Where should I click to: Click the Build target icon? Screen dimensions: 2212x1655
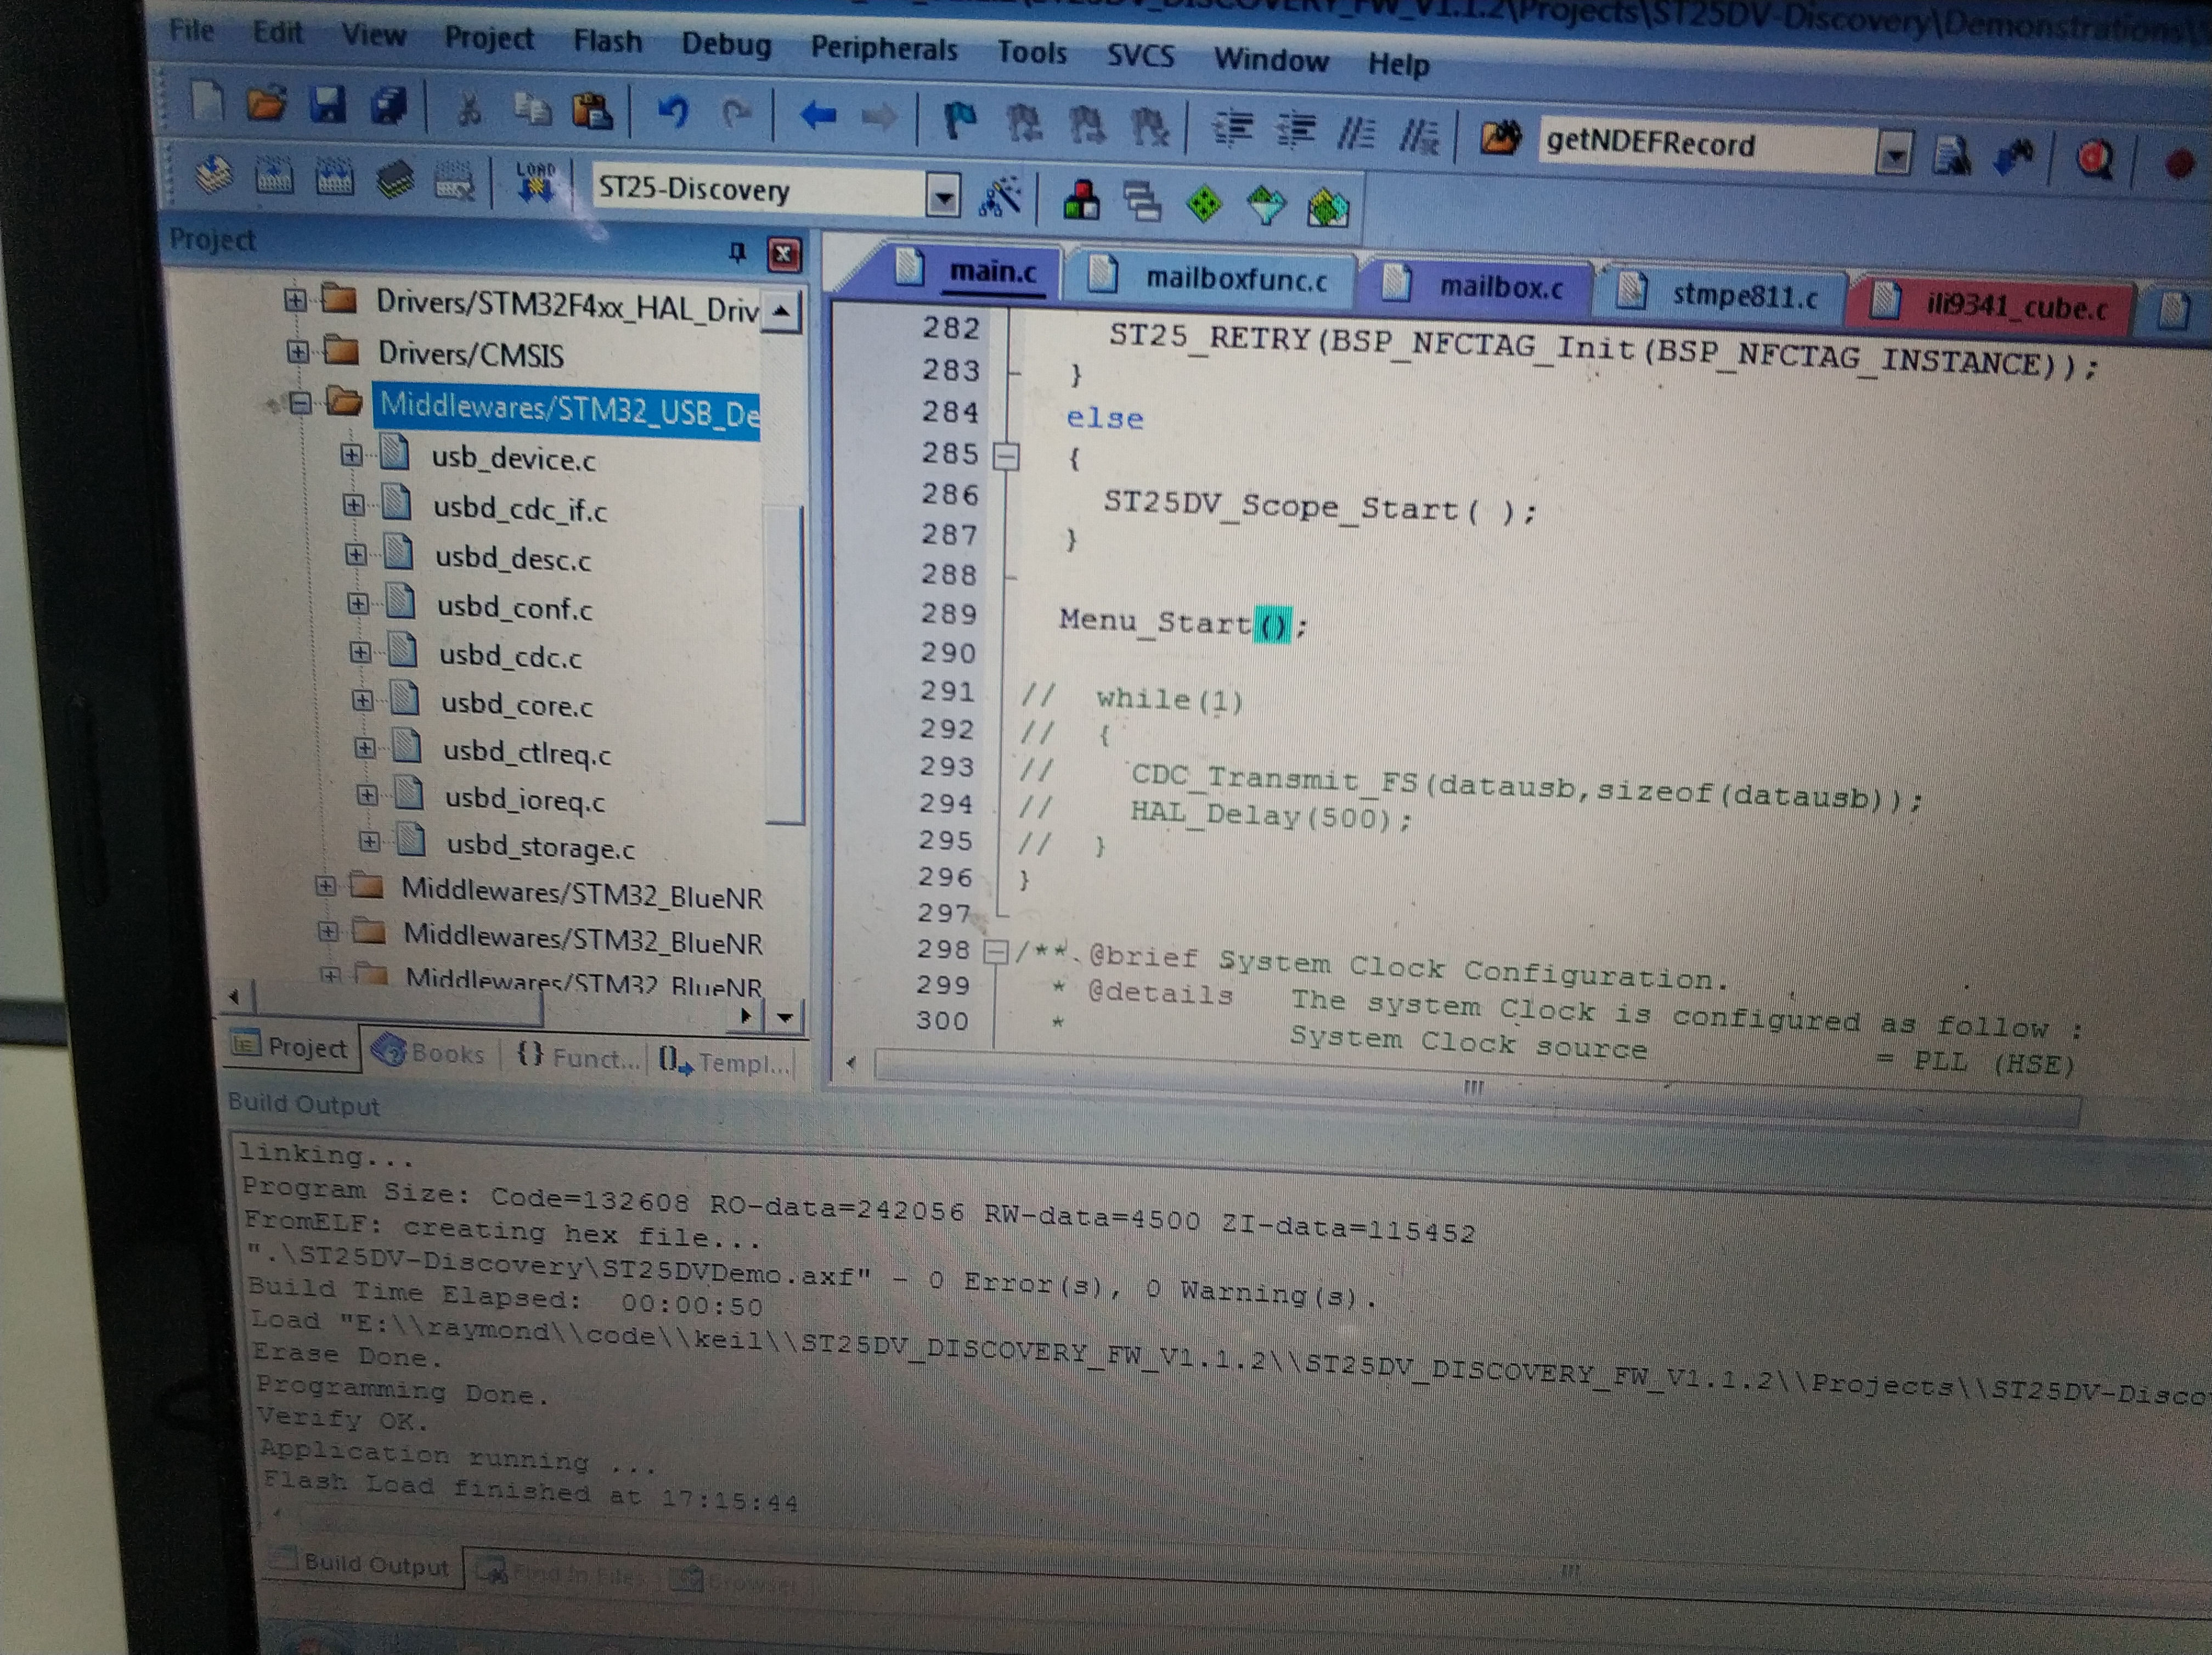click(273, 176)
